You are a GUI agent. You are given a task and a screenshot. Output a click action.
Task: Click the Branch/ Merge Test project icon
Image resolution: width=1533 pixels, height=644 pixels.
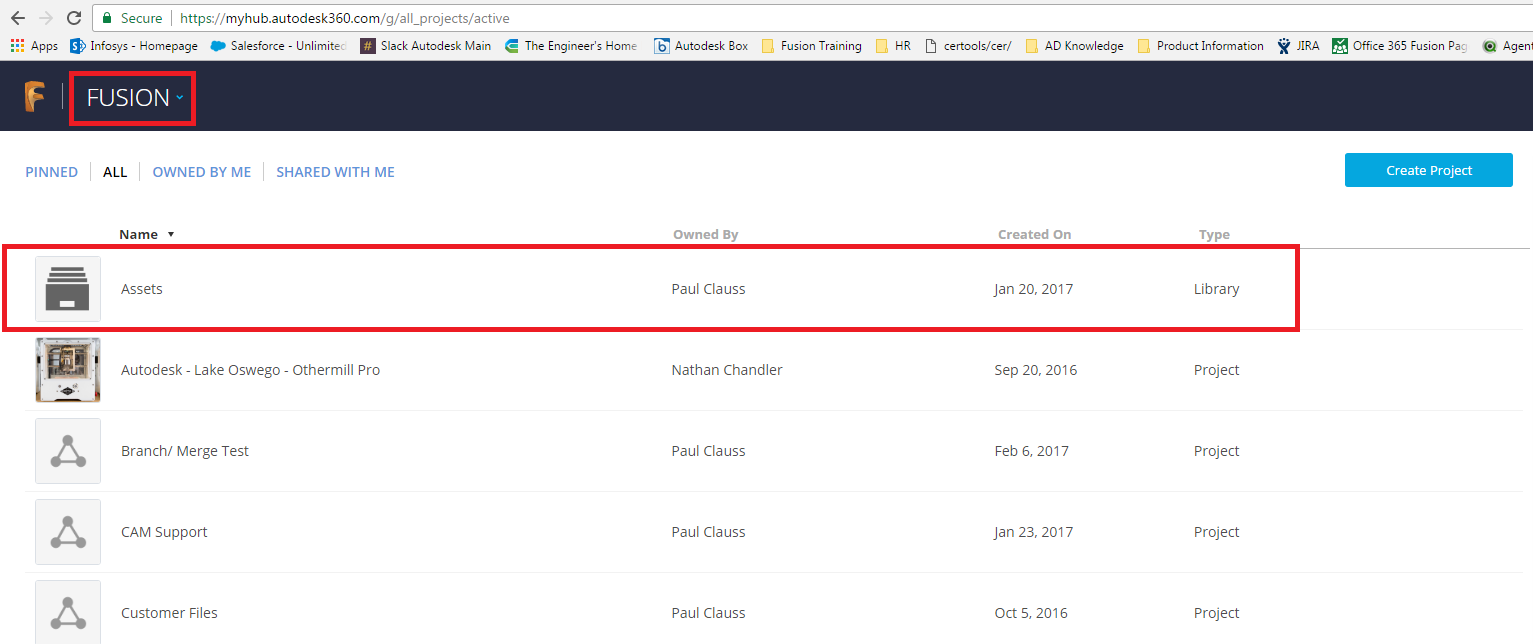[x=68, y=451]
